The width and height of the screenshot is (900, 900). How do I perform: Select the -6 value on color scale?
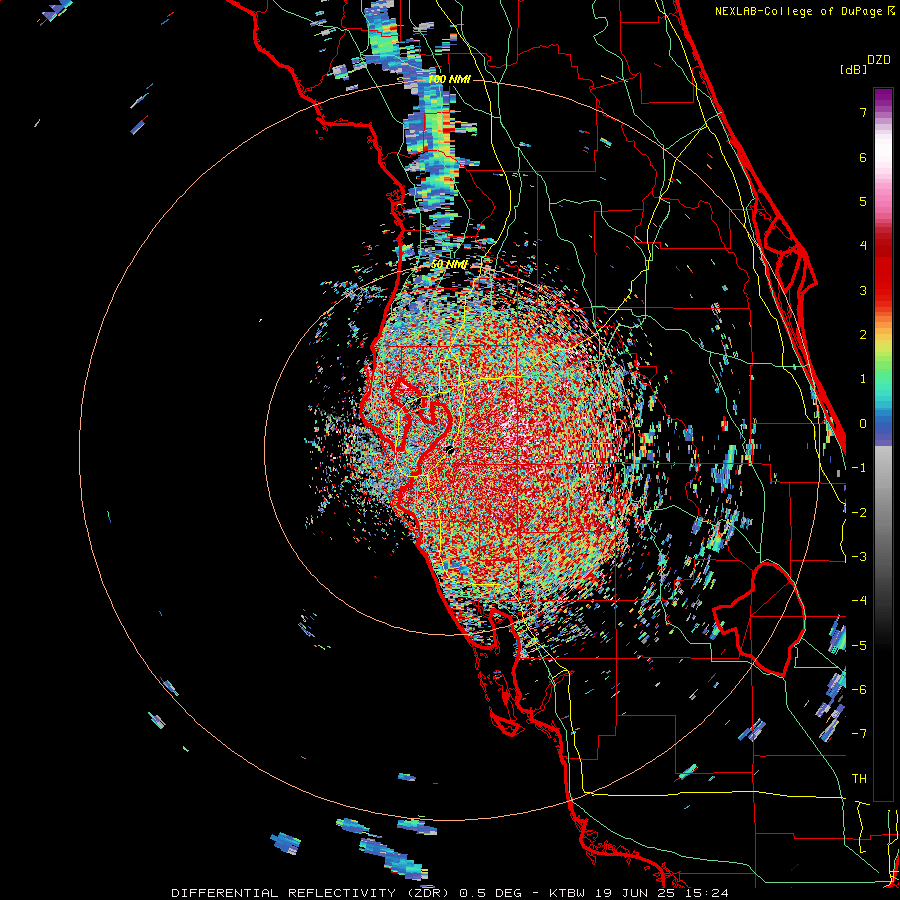pyautogui.click(x=859, y=690)
